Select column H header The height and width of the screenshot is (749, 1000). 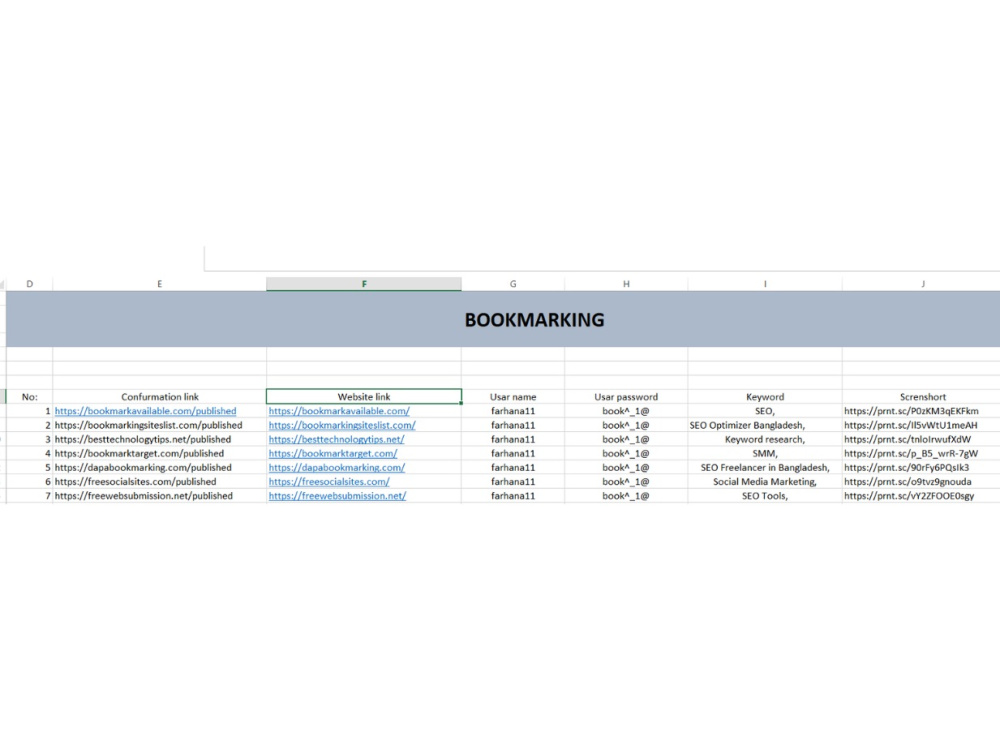[626, 284]
